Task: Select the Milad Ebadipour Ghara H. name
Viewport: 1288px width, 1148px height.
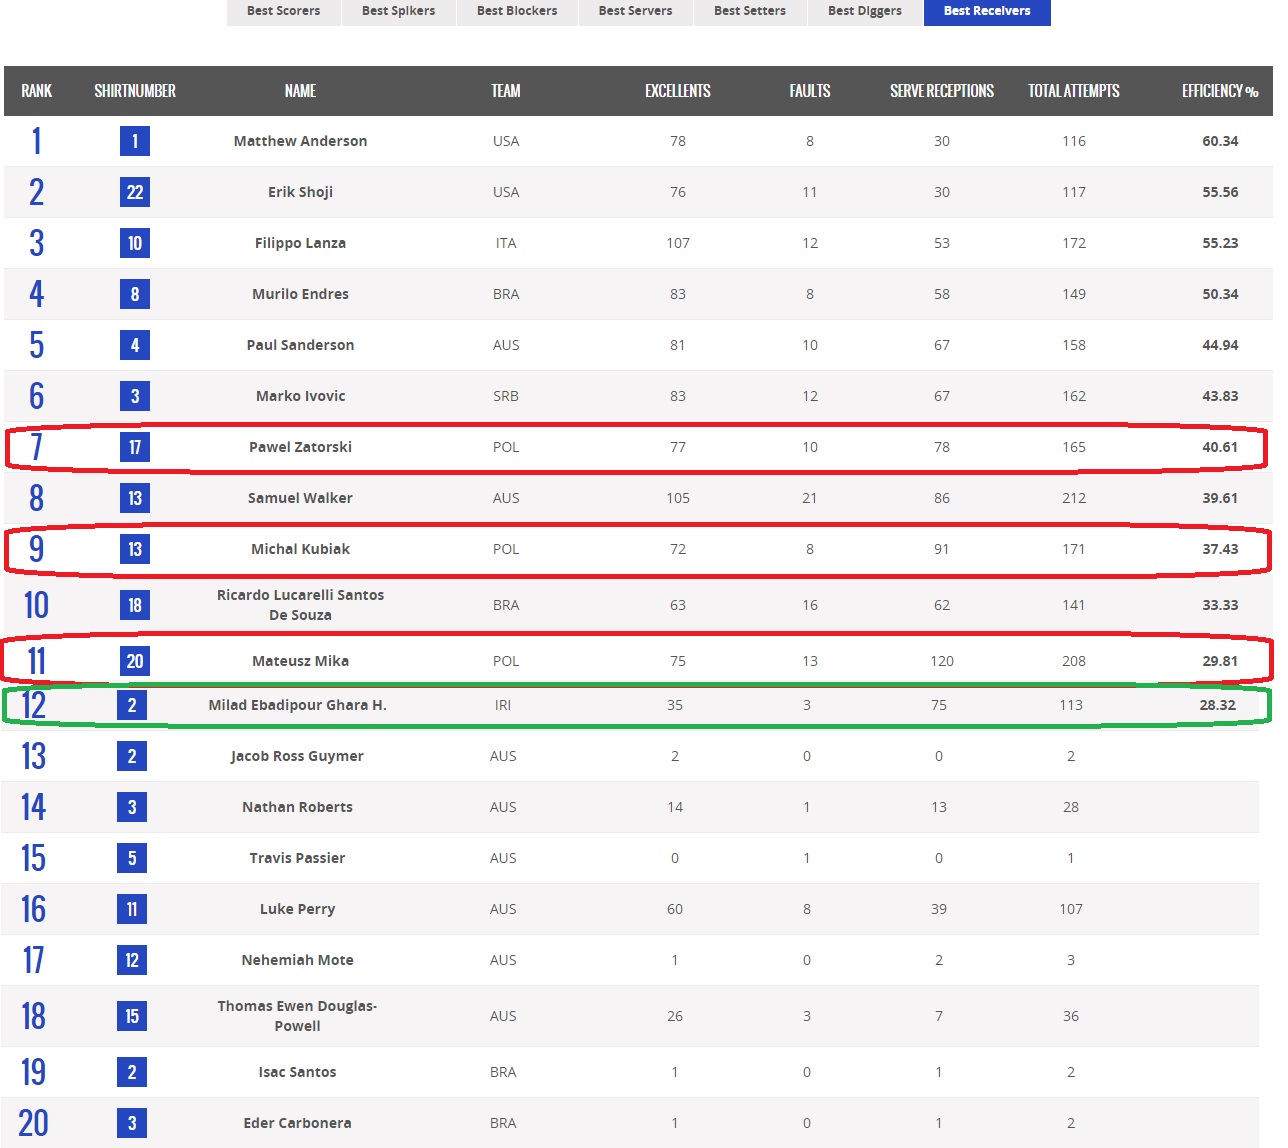Action: pyautogui.click(x=297, y=705)
